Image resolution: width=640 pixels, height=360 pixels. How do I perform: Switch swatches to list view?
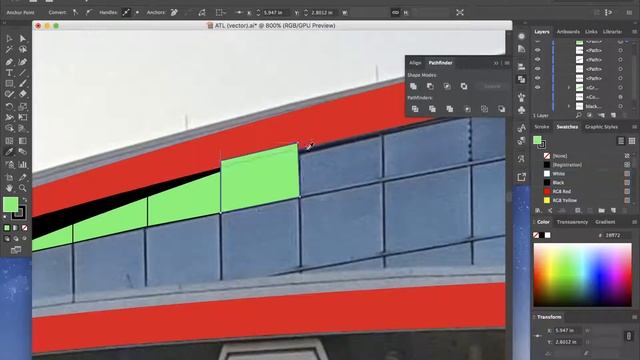pyautogui.click(x=621, y=141)
